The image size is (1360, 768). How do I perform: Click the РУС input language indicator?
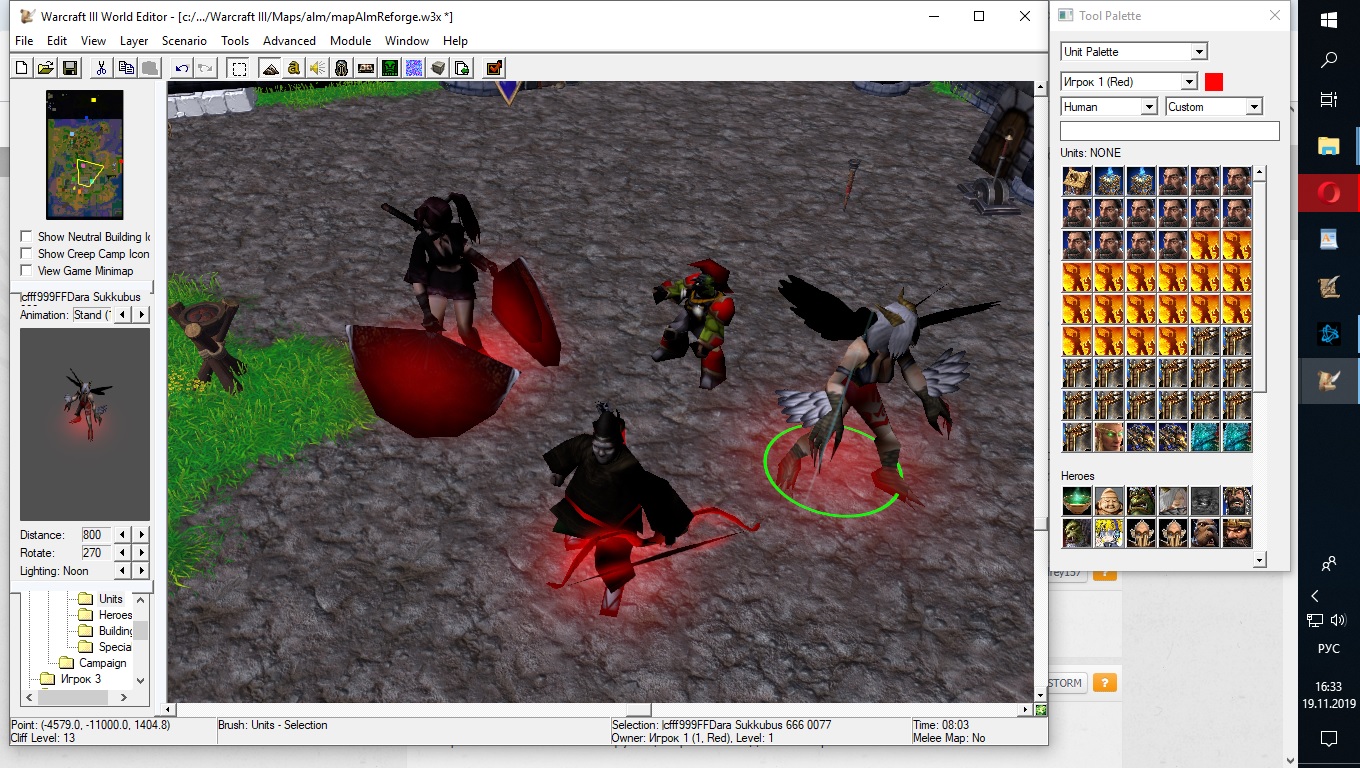tap(1329, 649)
